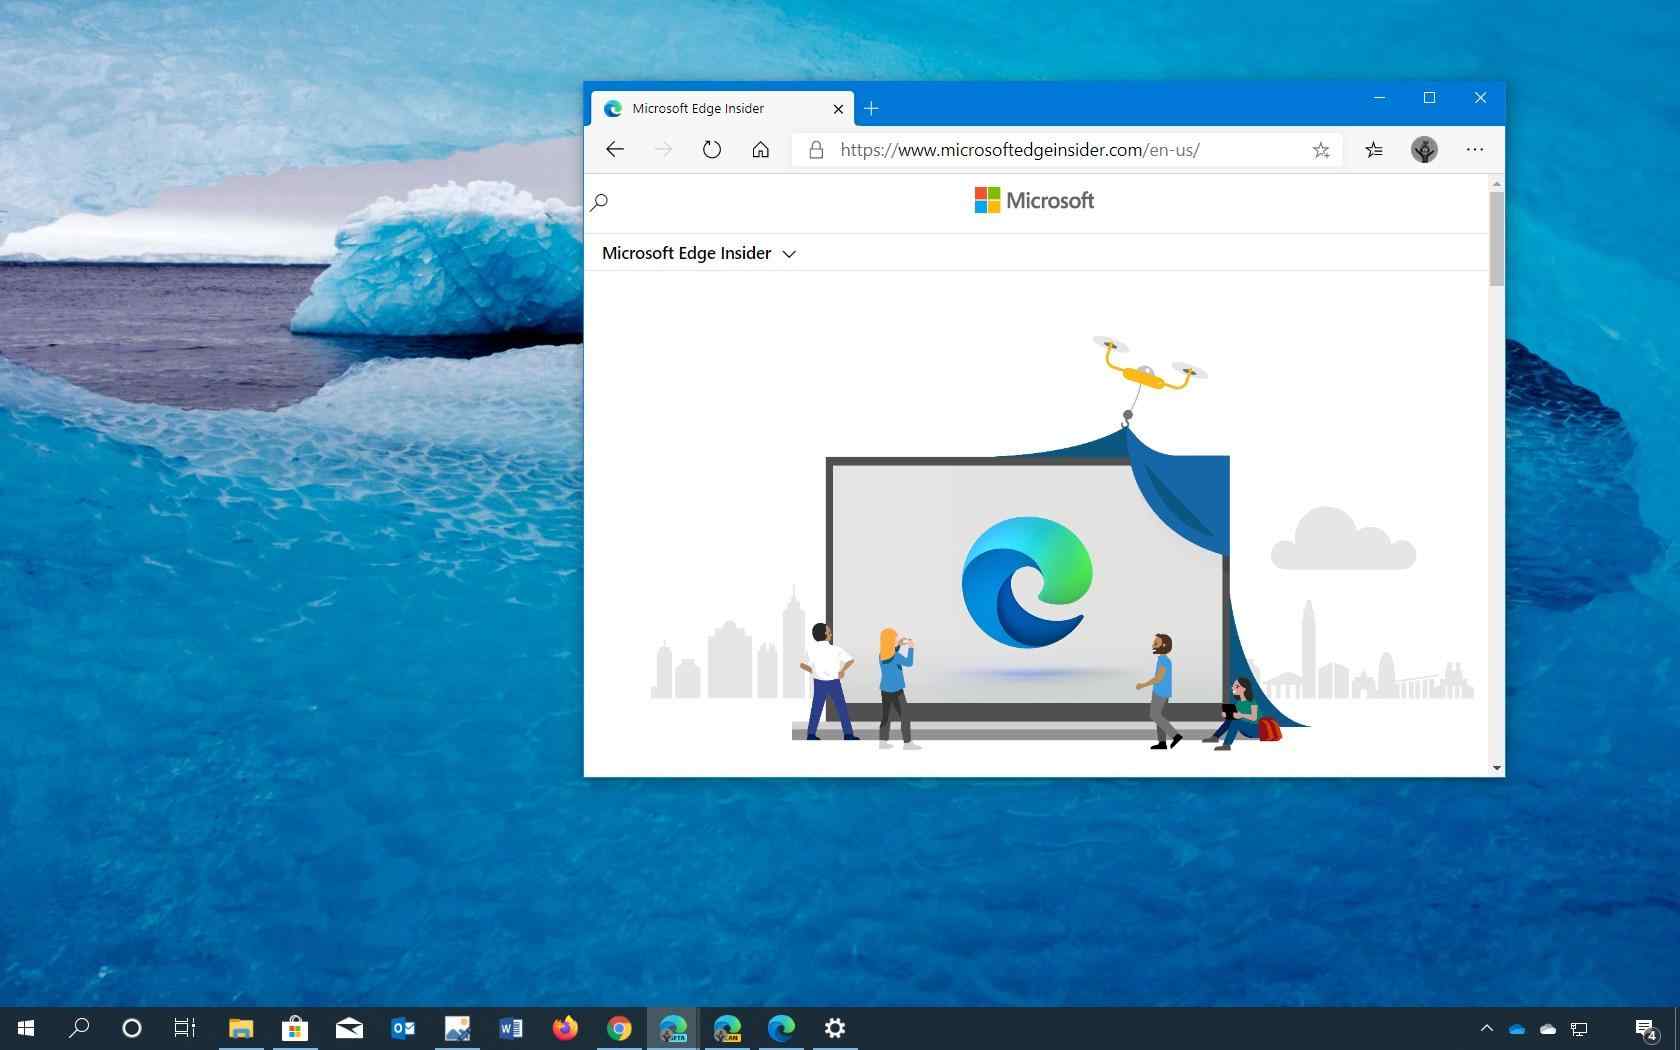Image resolution: width=1680 pixels, height=1050 pixels.
Task: Add page to favorites with star icon
Action: click(x=1321, y=150)
